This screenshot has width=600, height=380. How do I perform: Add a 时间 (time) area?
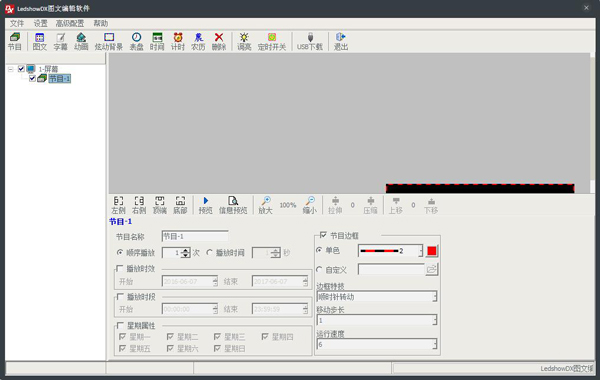(157, 41)
